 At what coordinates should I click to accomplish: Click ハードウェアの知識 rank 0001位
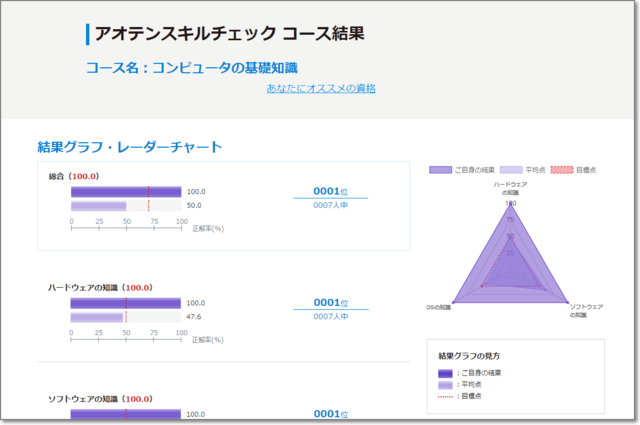330,302
